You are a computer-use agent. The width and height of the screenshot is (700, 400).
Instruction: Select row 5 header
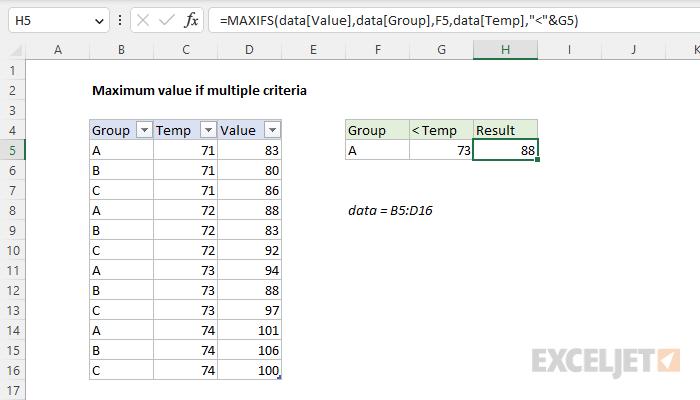pyautogui.click(x=12, y=150)
